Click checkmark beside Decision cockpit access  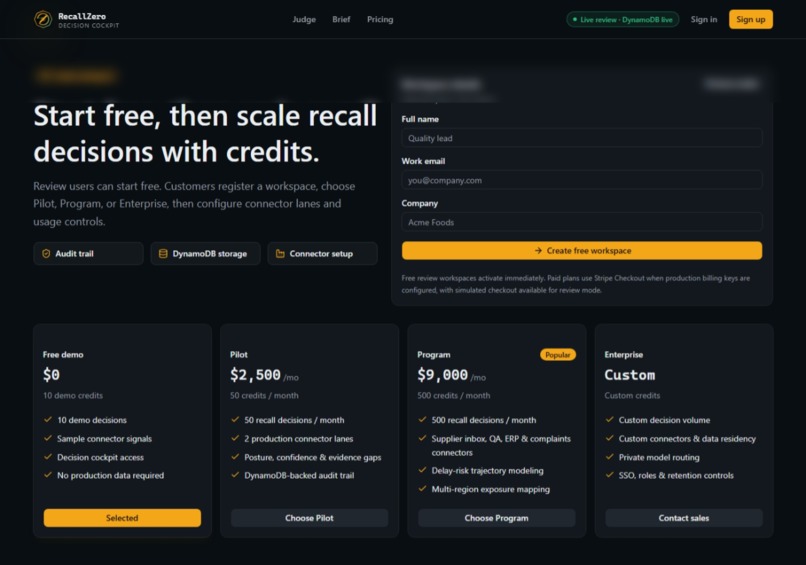tap(48, 457)
